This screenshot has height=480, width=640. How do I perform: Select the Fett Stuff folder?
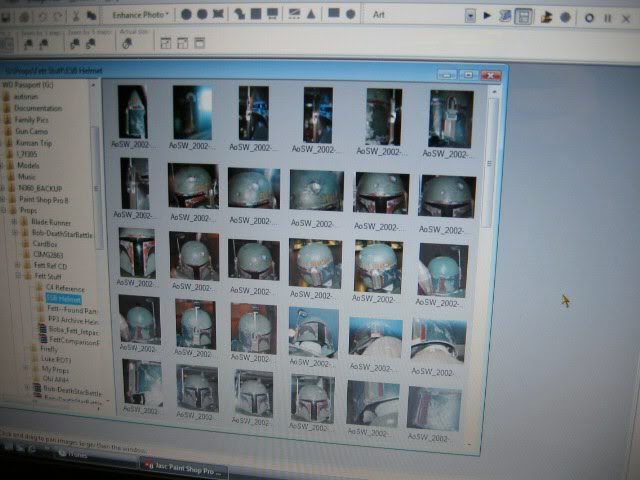click(48, 276)
